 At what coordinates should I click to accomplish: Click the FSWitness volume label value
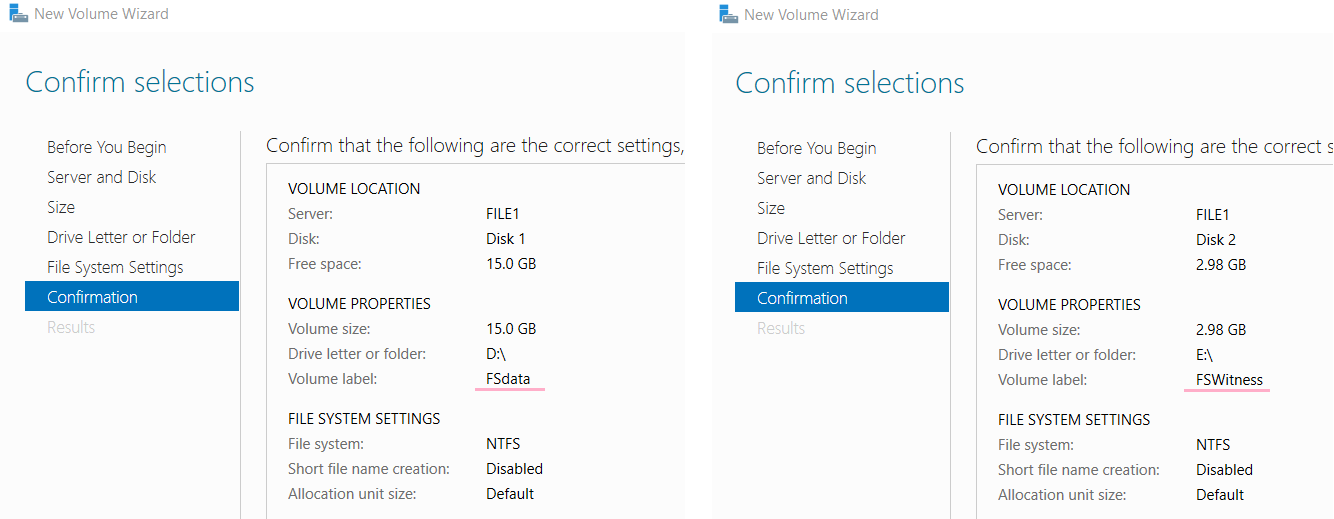pyautogui.click(x=1229, y=380)
